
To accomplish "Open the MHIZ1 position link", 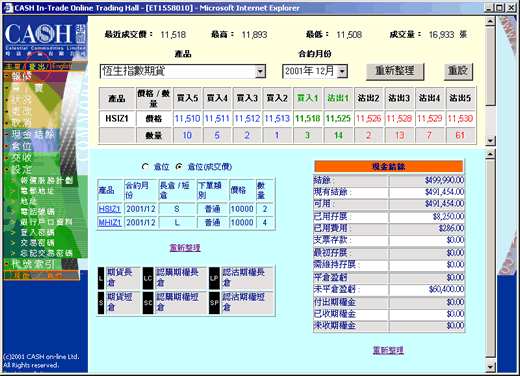I will (x=110, y=222).
